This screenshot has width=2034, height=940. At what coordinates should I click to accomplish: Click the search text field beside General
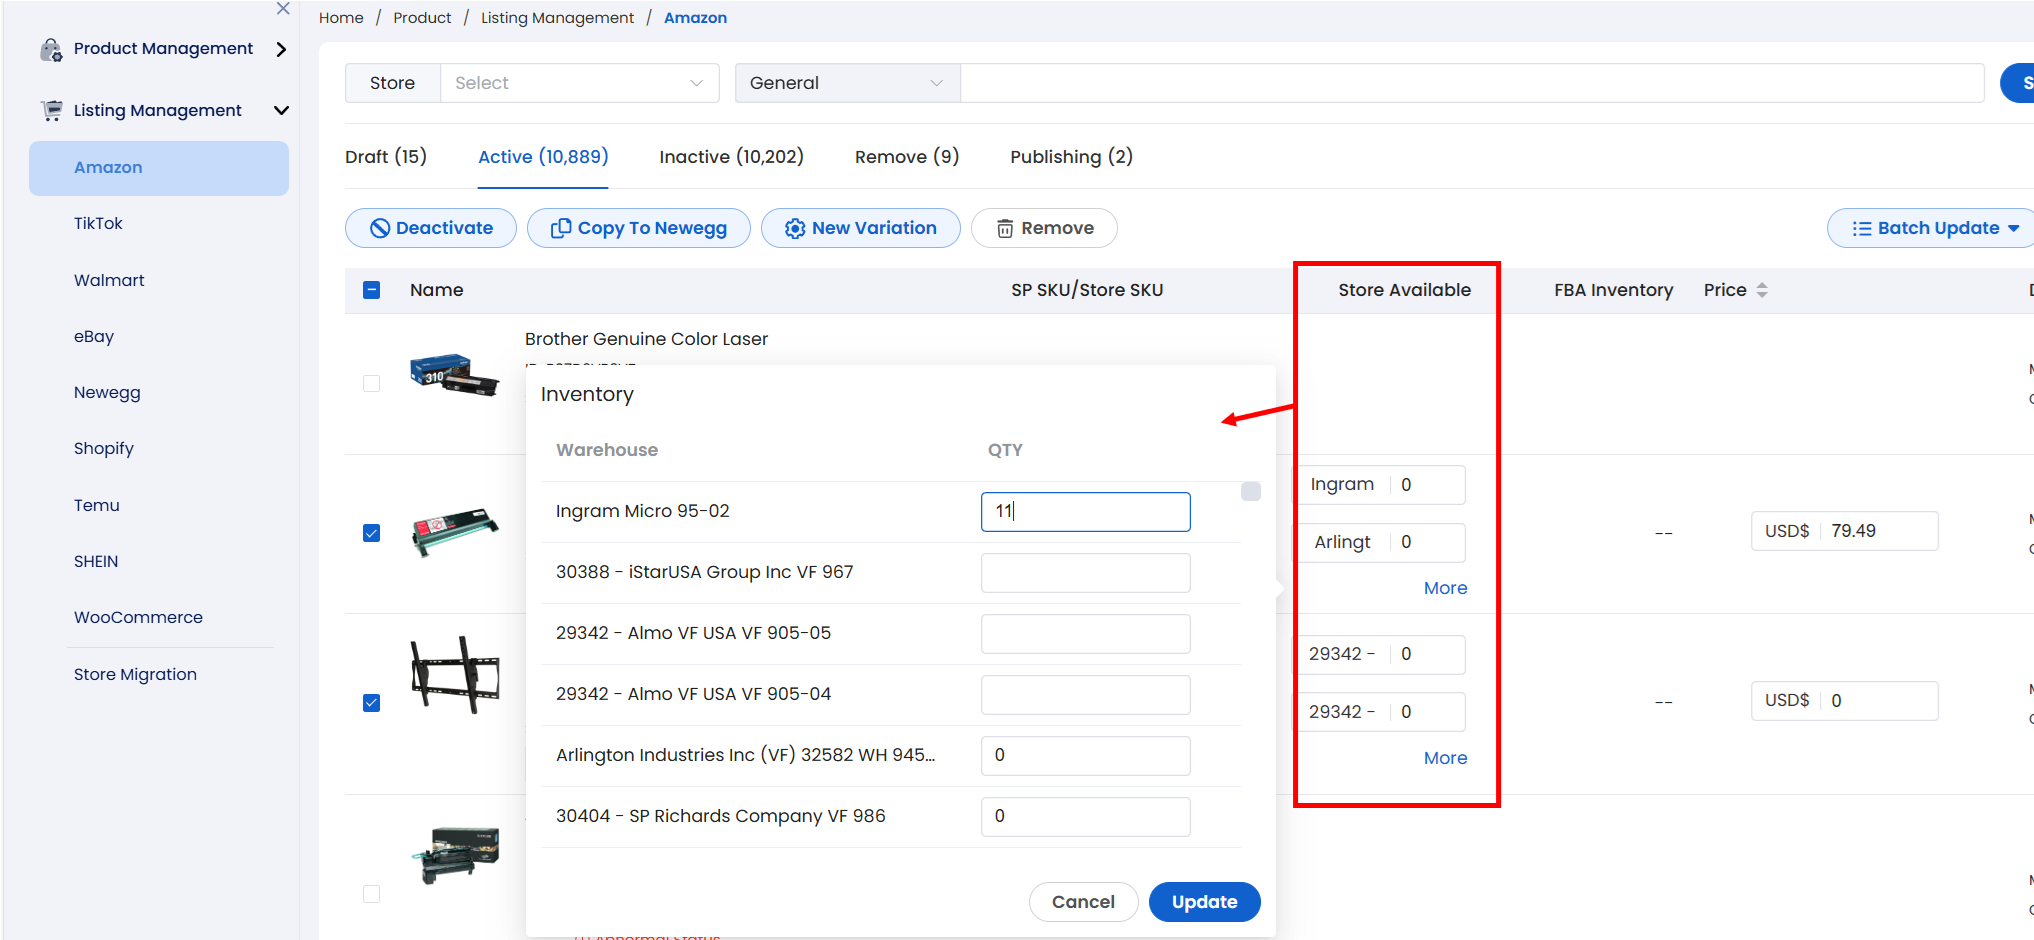pos(1472,83)
